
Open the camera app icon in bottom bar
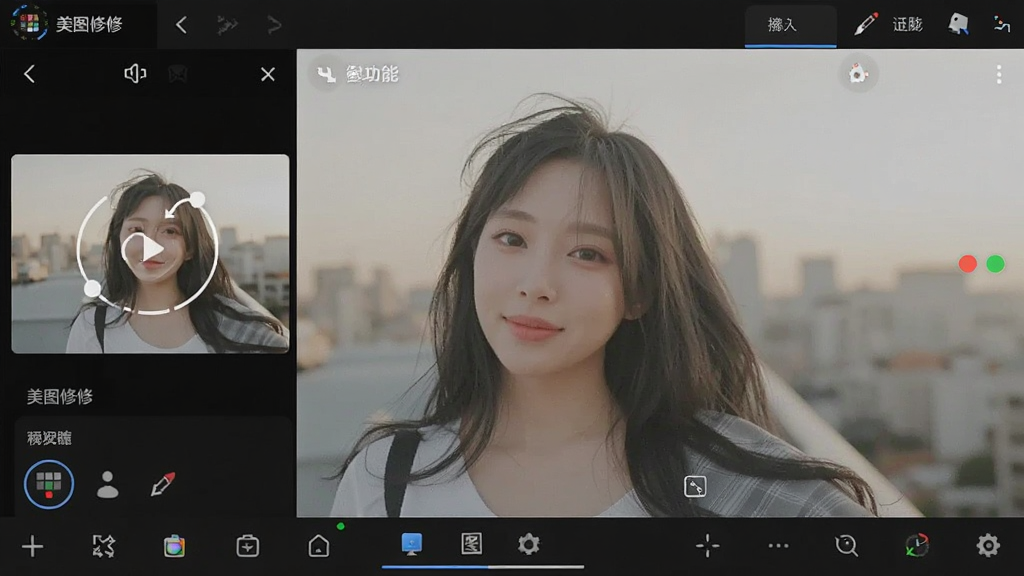tap(174, 545)
